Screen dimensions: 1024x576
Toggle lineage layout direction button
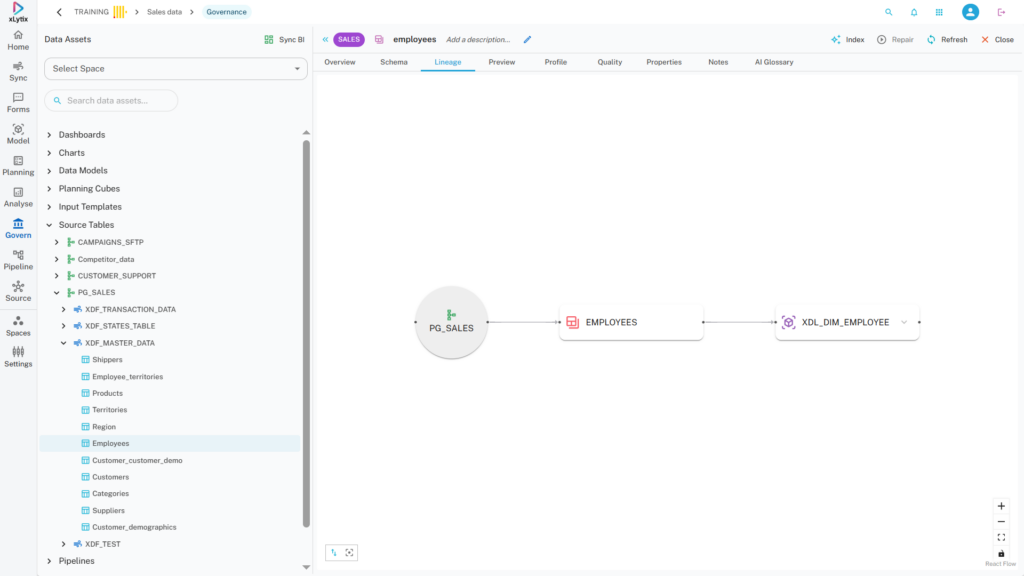point(333,552)
